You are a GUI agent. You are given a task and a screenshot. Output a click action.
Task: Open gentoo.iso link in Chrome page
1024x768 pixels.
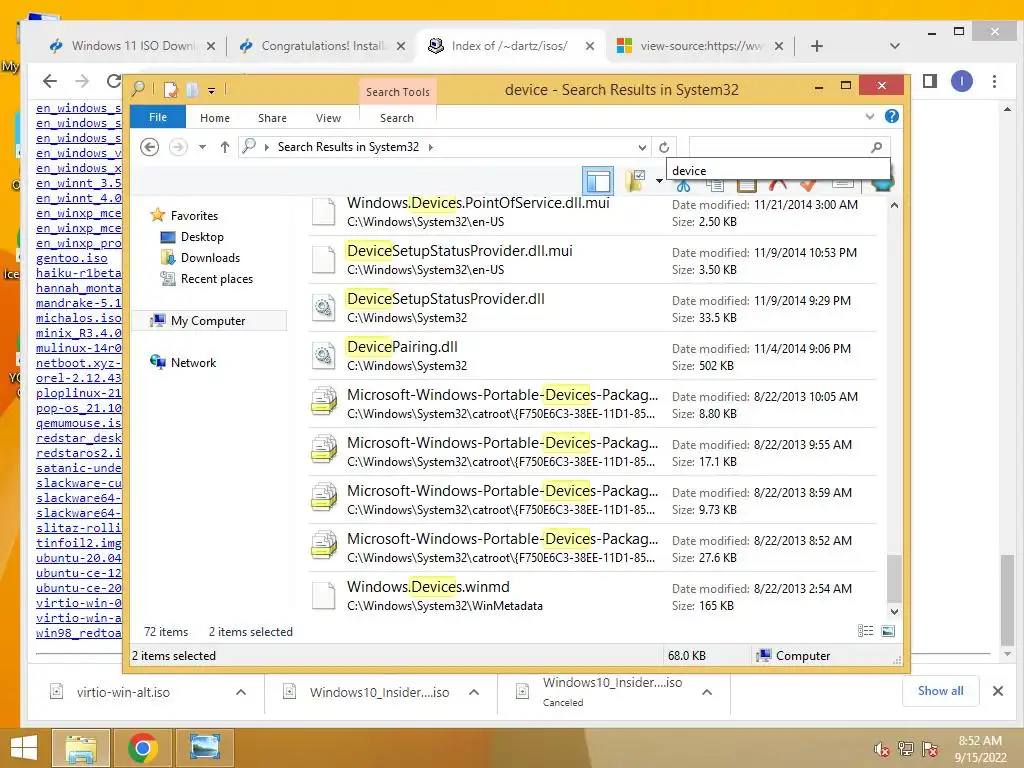point(72,258)
